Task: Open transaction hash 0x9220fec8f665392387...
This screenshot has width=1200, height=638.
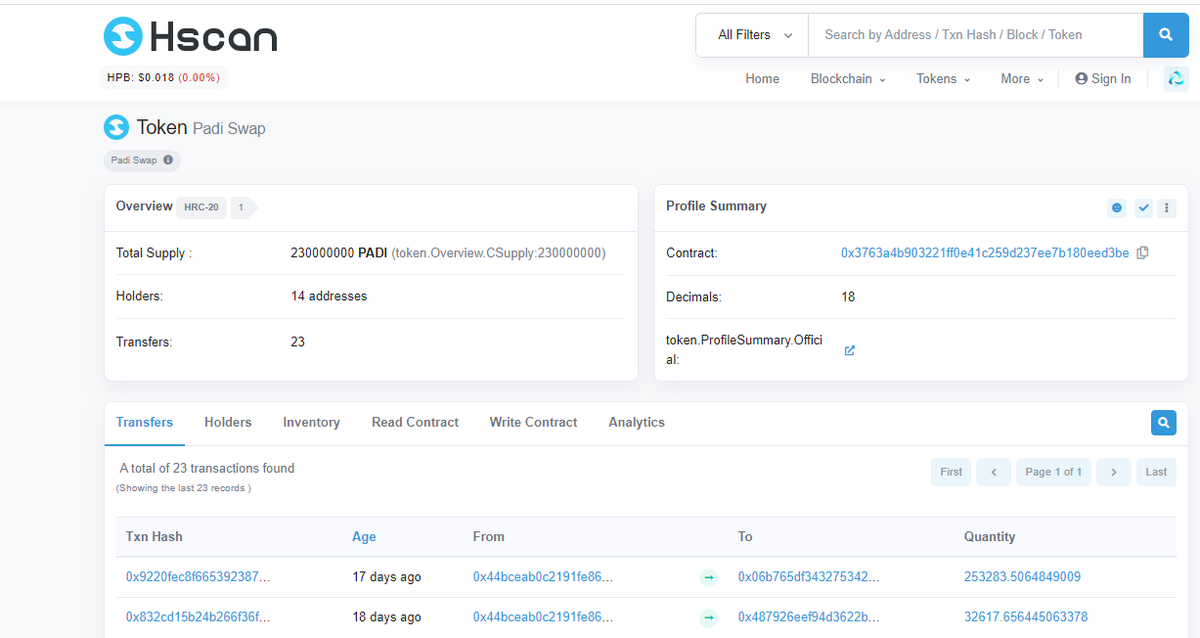Action: (x=198, y=577)
